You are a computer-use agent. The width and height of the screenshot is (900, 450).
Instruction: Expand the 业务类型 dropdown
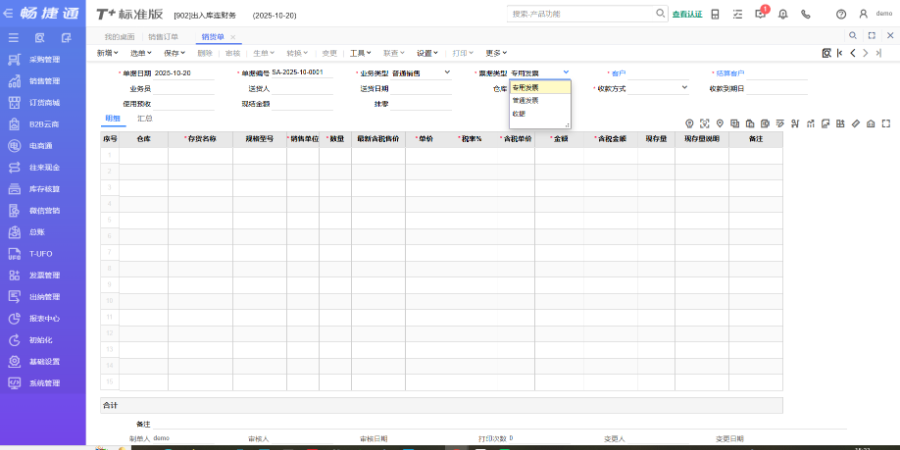447,73
